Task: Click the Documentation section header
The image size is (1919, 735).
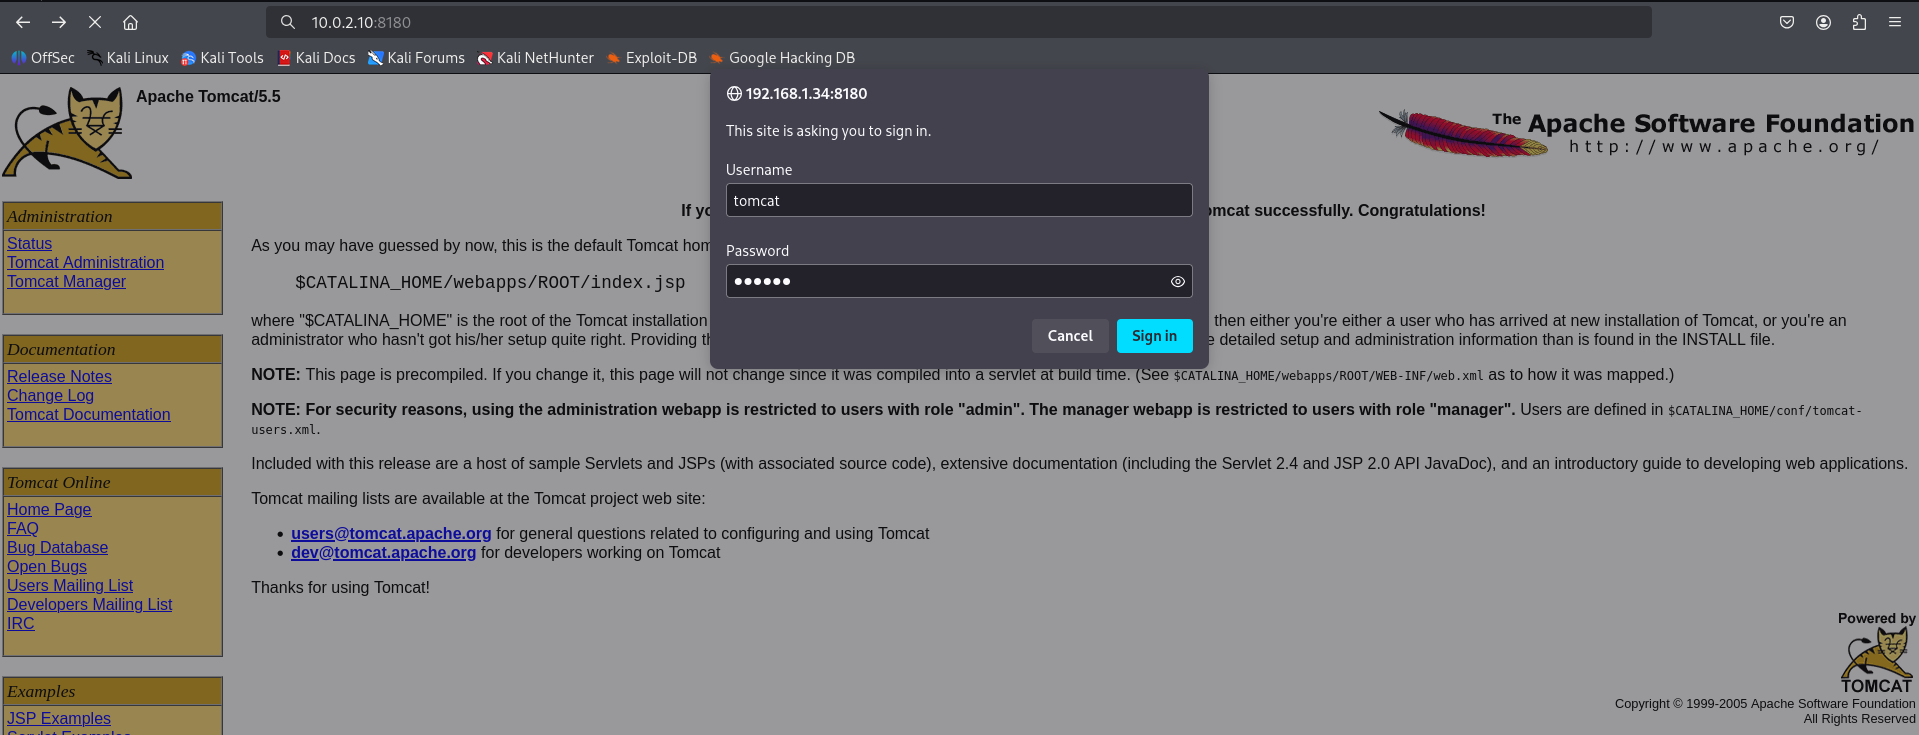Action: click(112, 349)
